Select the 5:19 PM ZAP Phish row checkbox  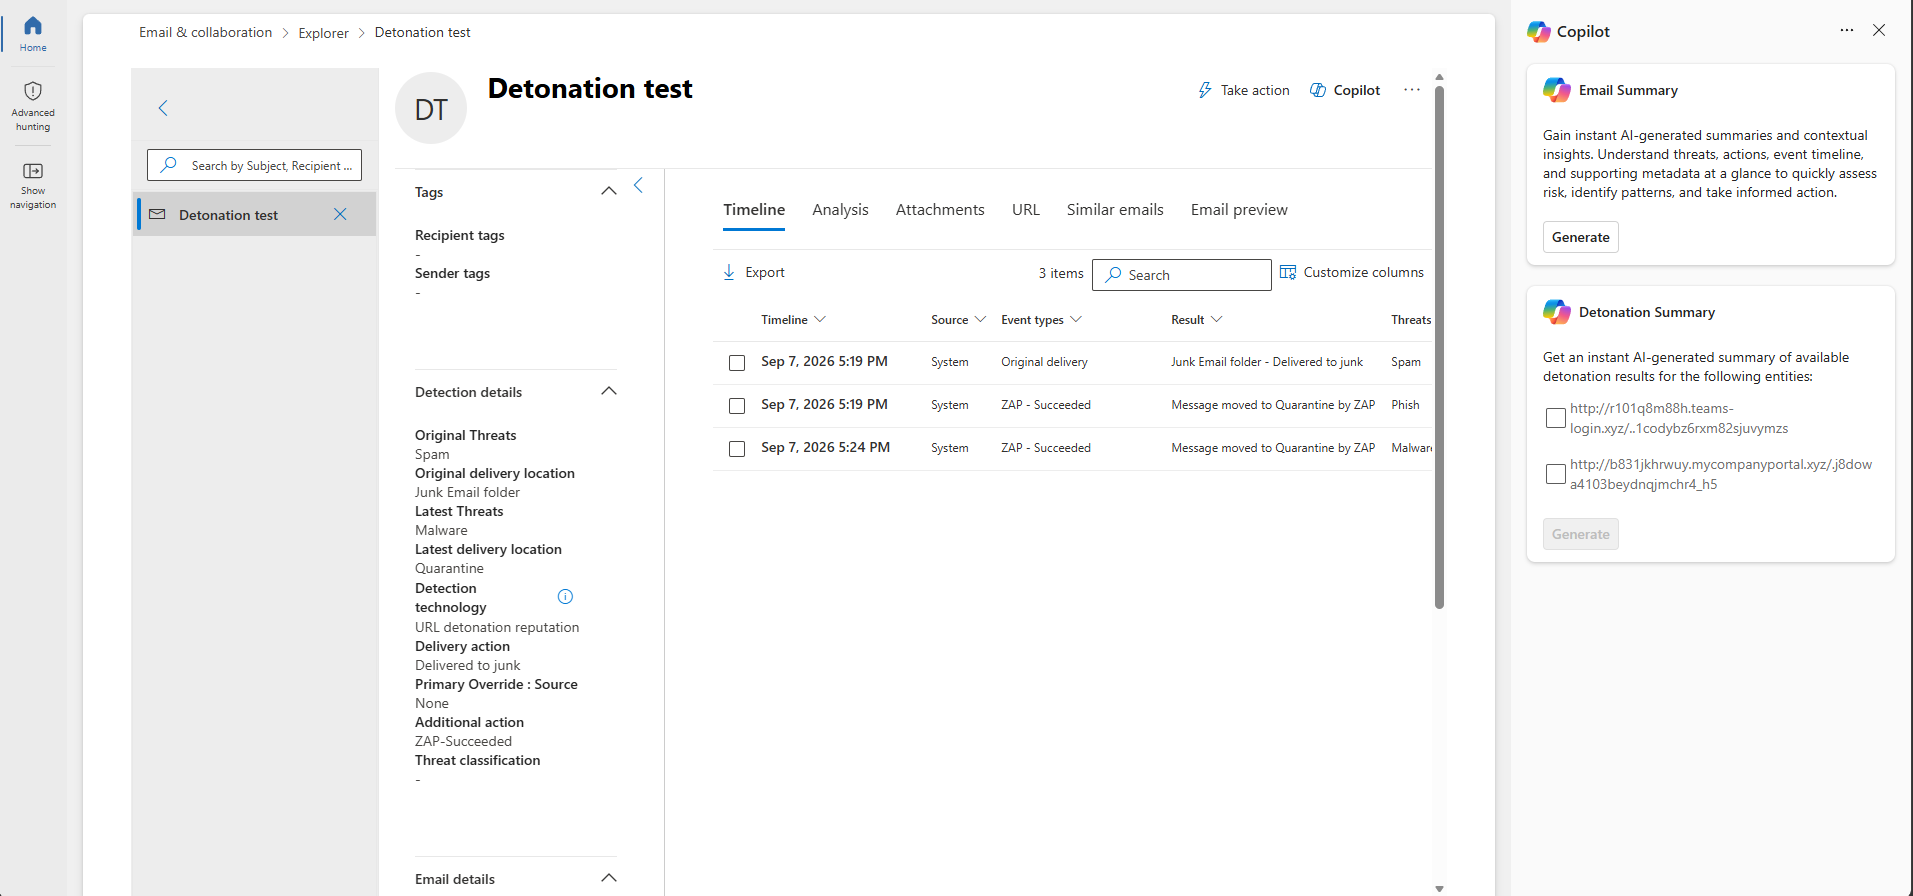737,406
